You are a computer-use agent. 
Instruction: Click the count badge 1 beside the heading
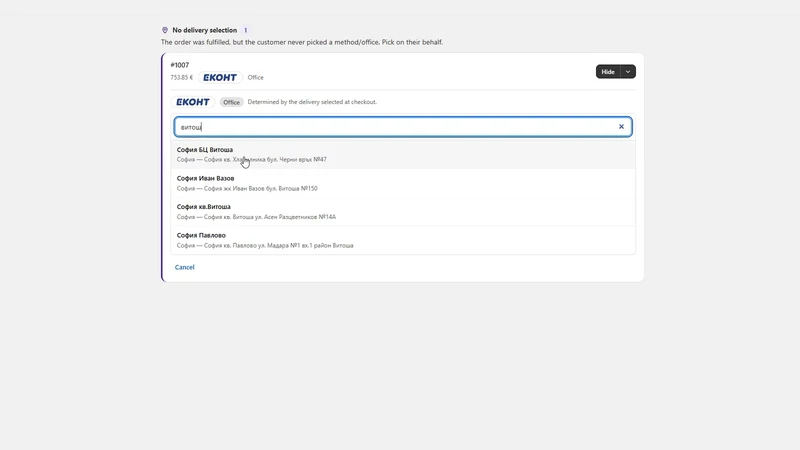coord(245,30)
